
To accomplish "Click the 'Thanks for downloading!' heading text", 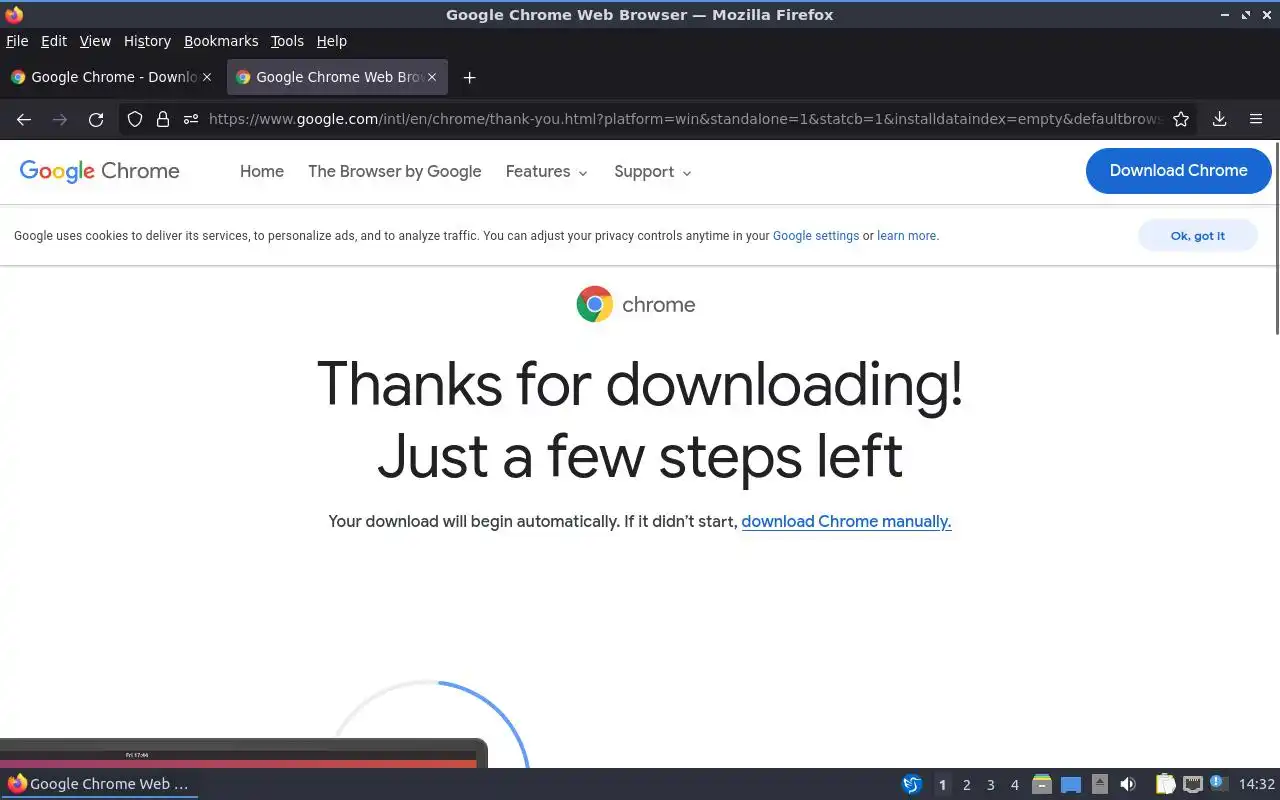I will click(x=640, y=384).
